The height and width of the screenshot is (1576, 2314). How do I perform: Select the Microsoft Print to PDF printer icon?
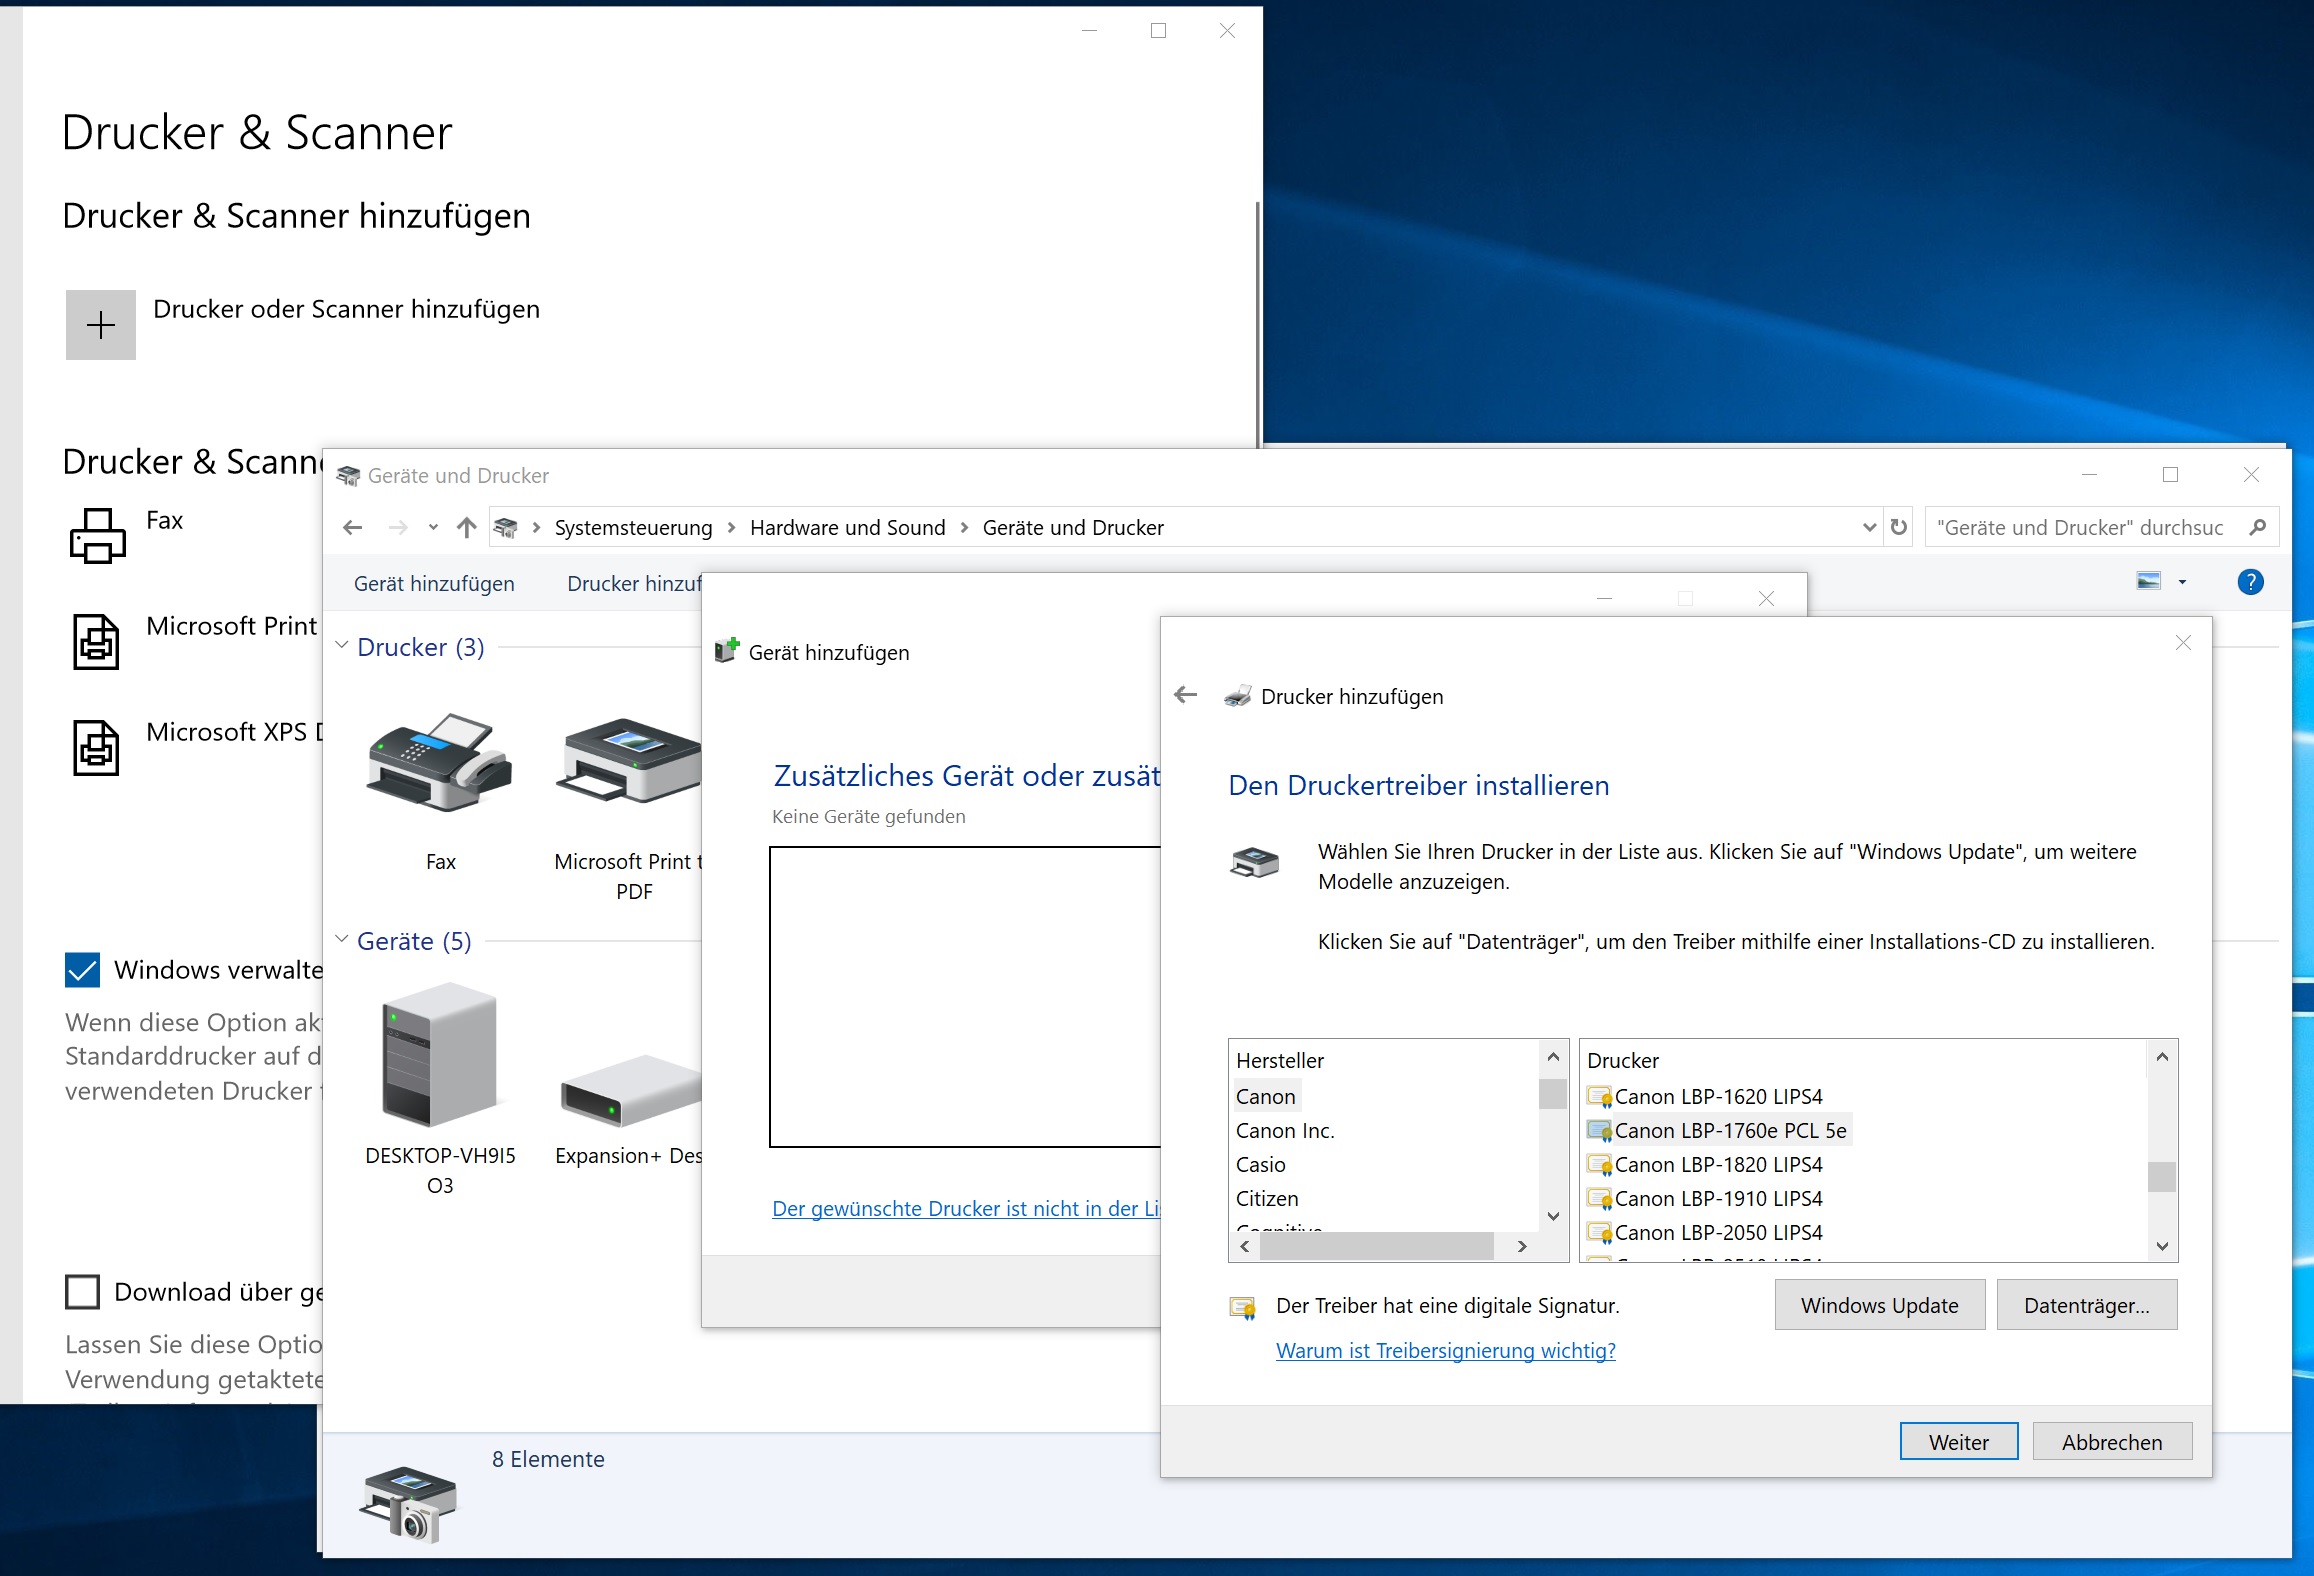(x=629, y=762)
